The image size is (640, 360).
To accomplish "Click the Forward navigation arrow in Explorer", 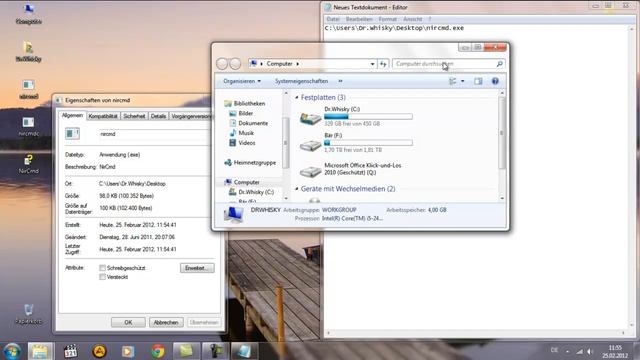I will point(235,64).
